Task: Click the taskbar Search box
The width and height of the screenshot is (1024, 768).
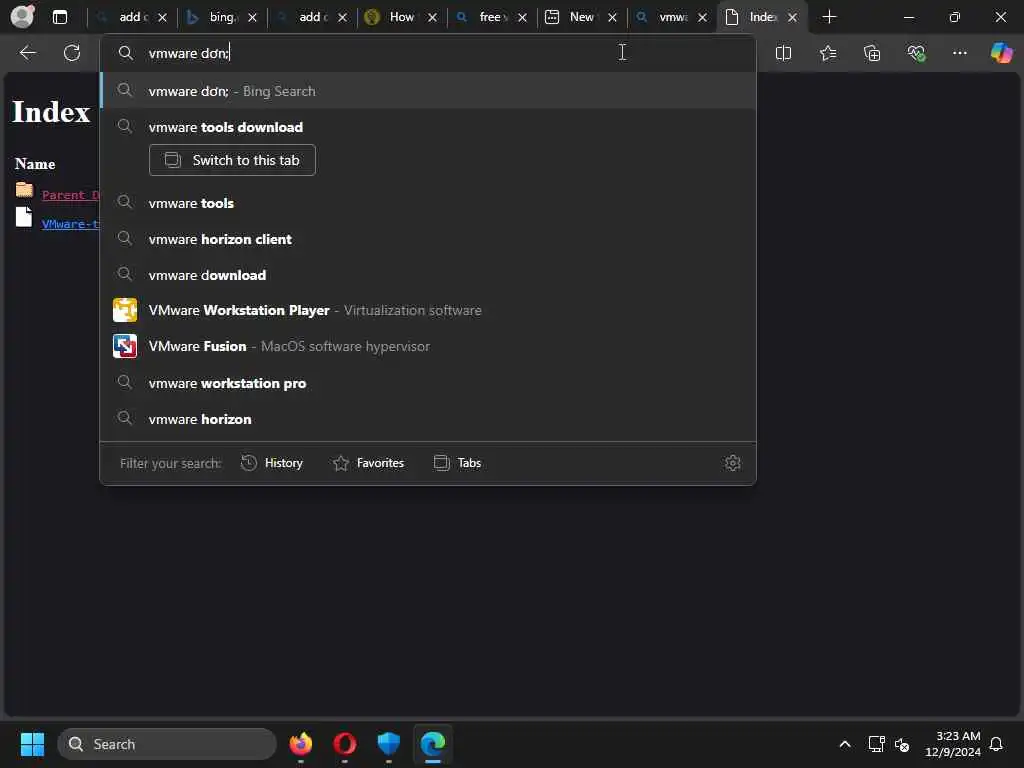Action: 167,744
